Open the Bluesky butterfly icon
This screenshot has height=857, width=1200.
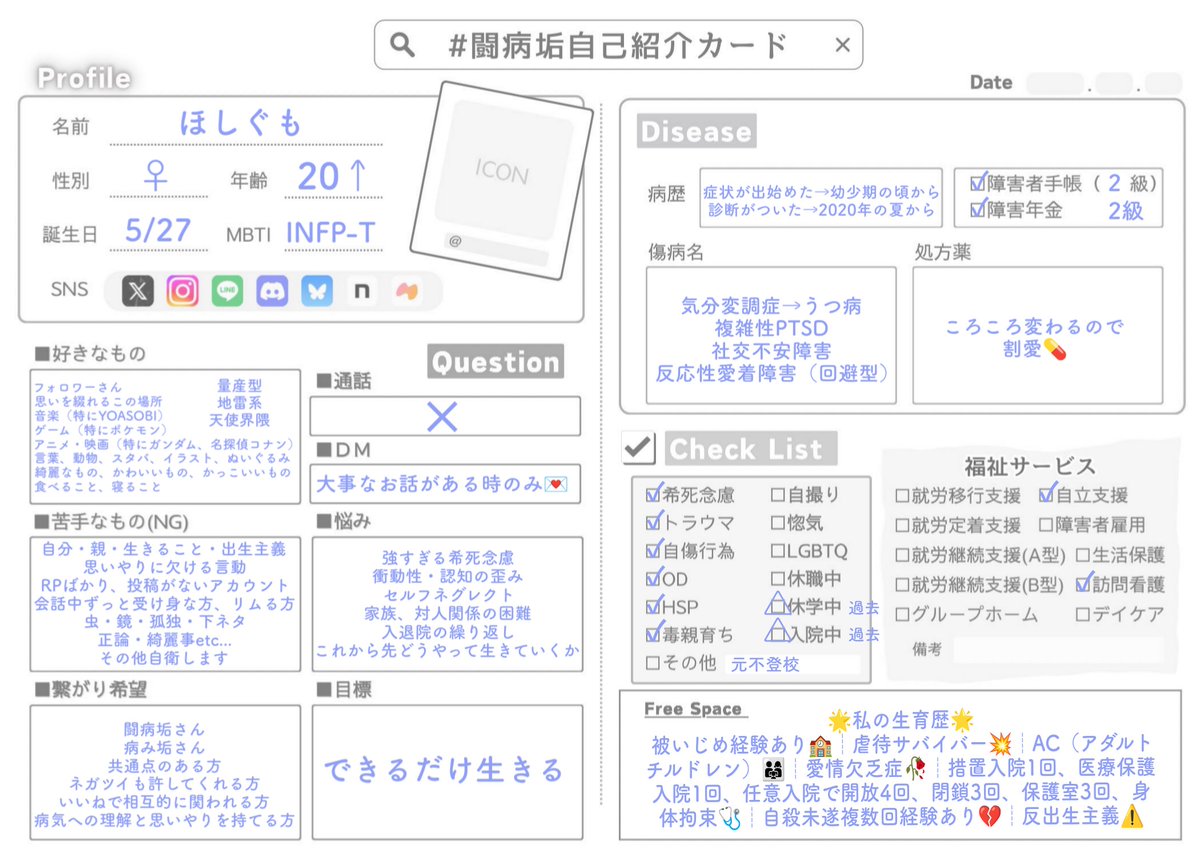point(317,291)
